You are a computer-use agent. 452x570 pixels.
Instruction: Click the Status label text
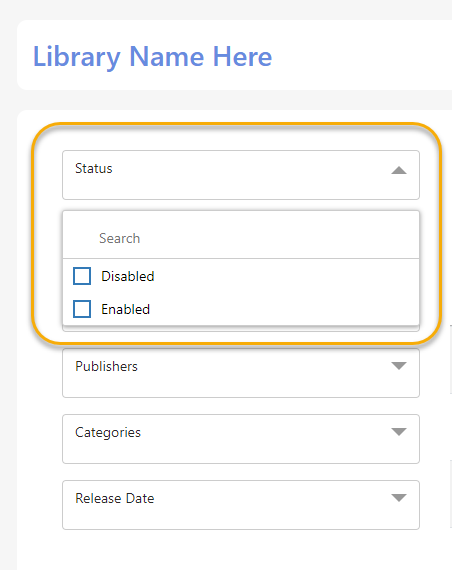[93, 169]
